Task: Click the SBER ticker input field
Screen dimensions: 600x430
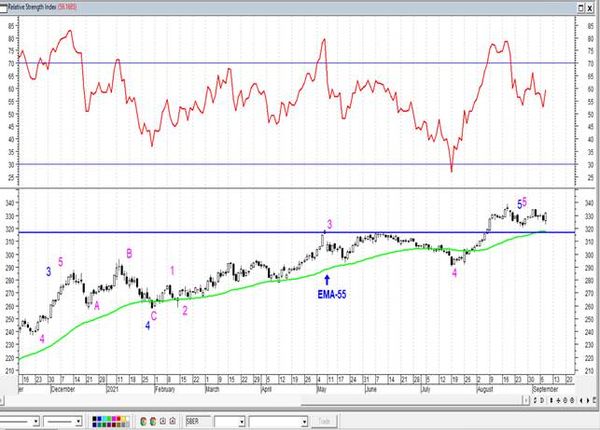Action: point(196,422)
